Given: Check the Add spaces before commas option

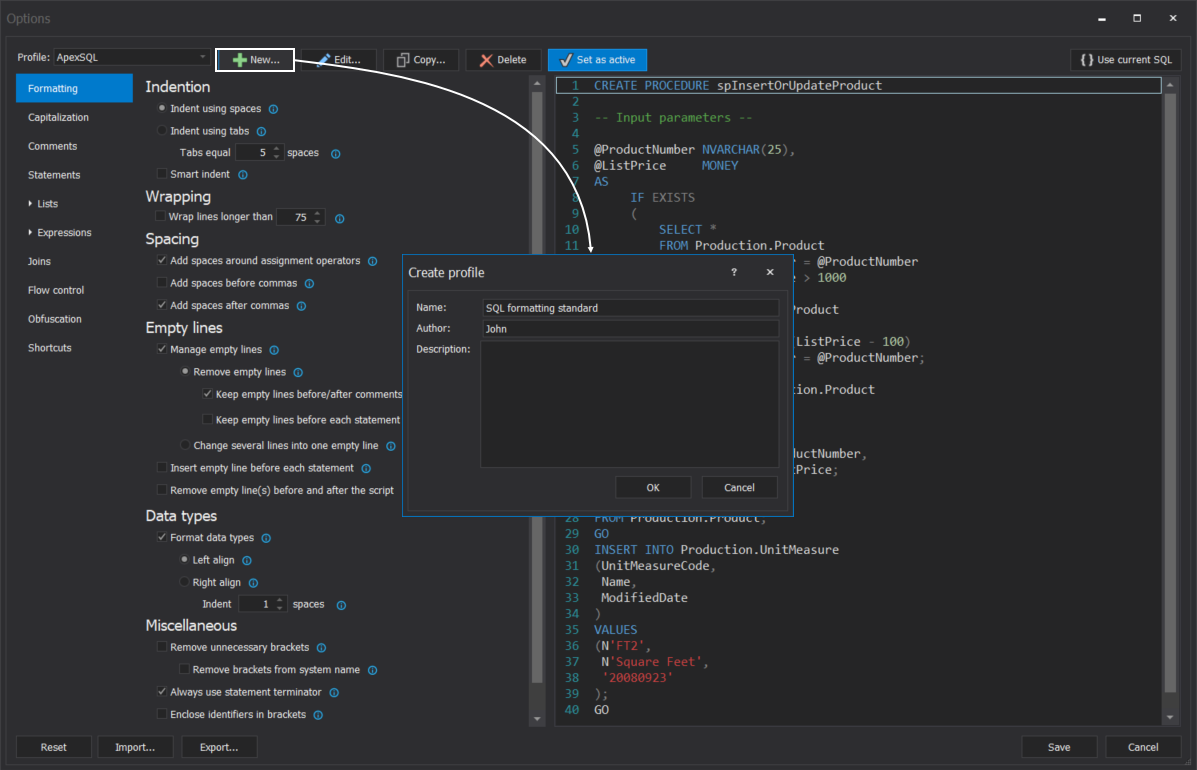Looking at the screenshot, I should (x=162, y=283).
